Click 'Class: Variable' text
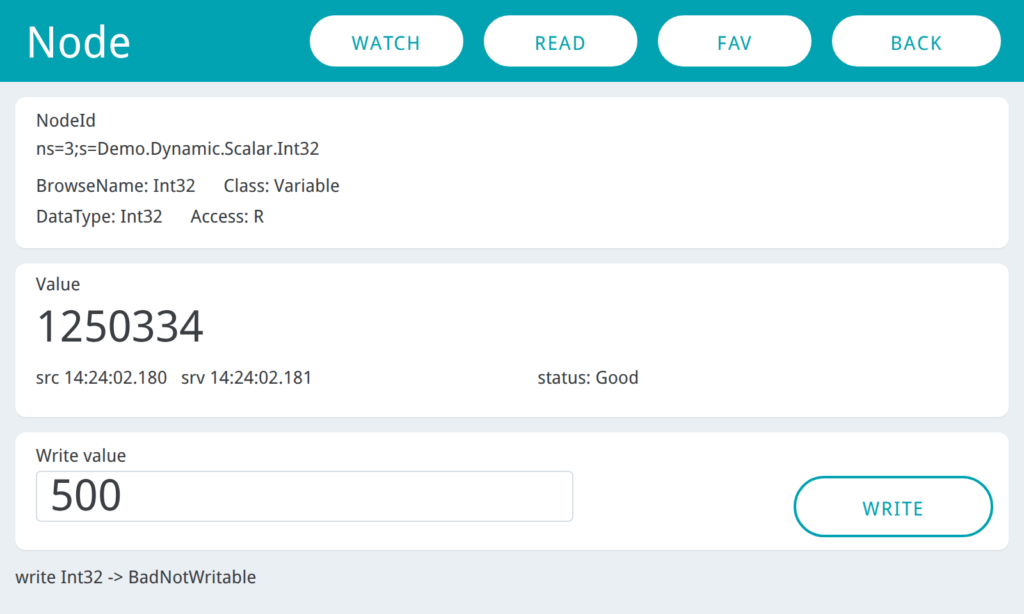 click(281, 186)
